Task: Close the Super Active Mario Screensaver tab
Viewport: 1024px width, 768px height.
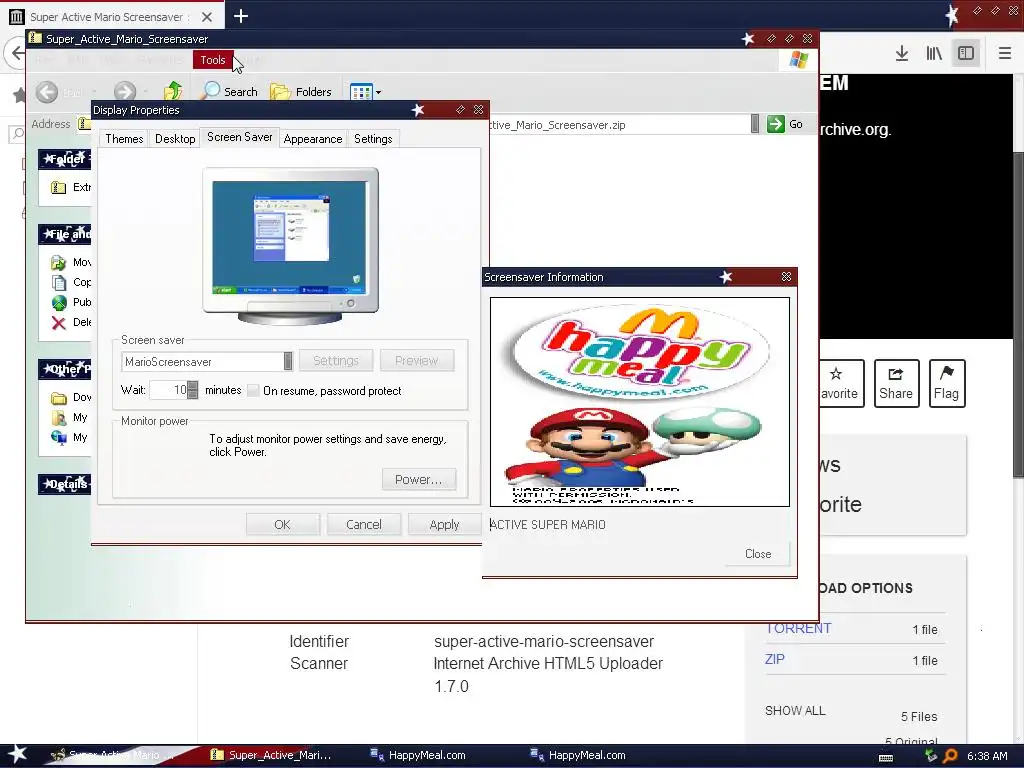Action: click(206, 17)
